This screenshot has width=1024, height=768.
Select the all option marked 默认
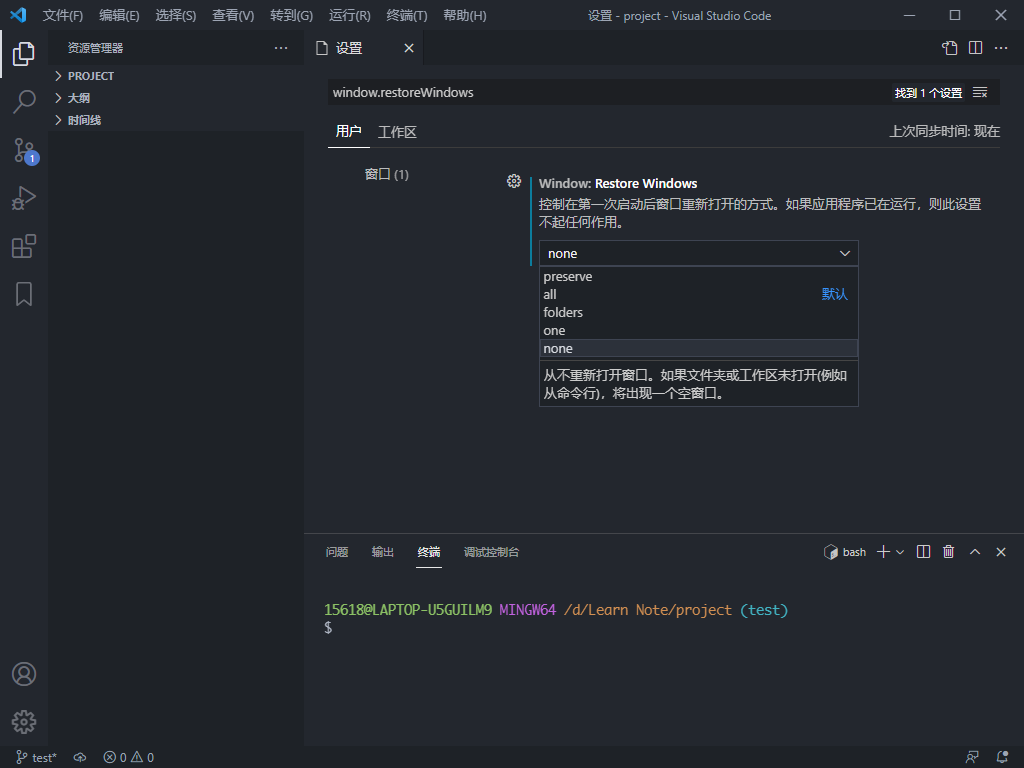point(698,295)
